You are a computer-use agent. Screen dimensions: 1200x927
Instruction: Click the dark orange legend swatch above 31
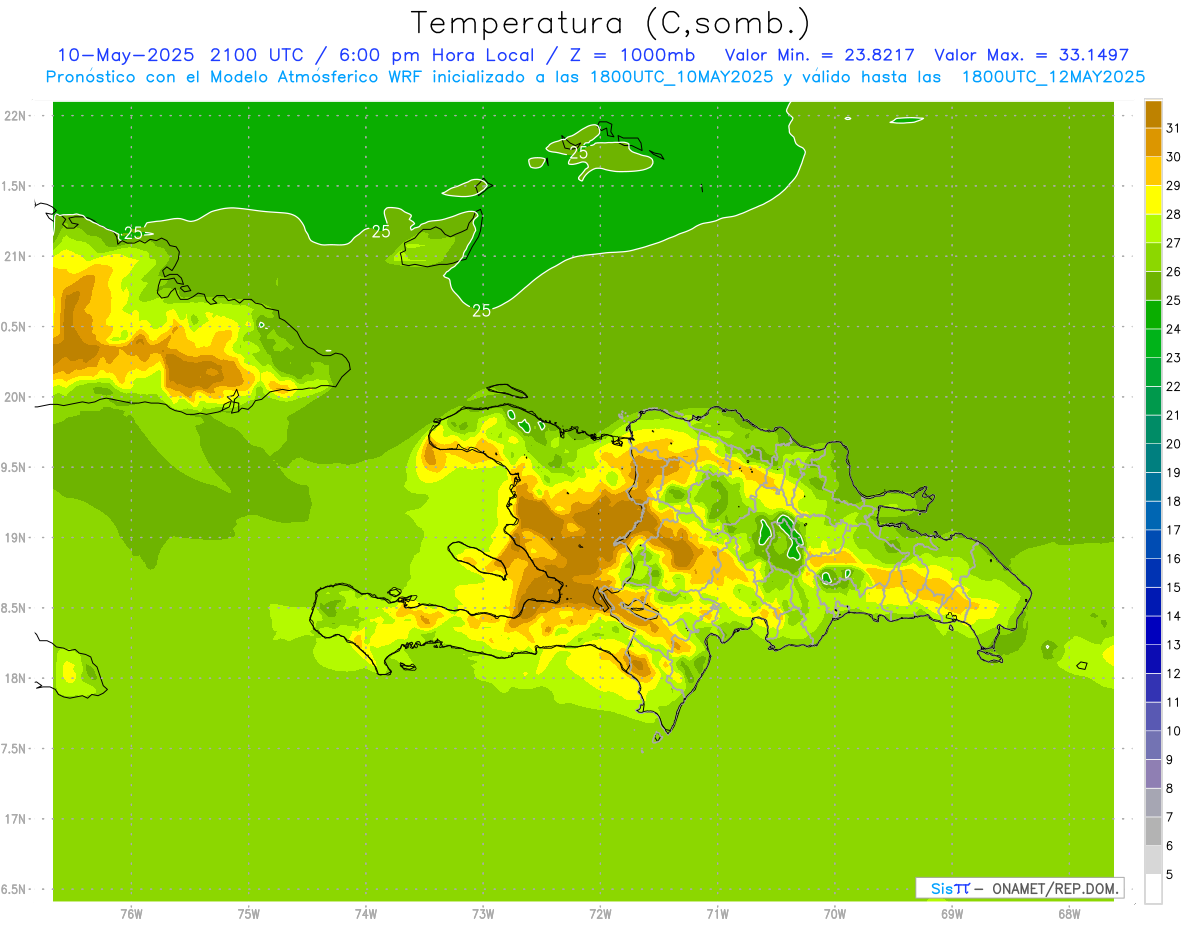tap(1153, 114)
